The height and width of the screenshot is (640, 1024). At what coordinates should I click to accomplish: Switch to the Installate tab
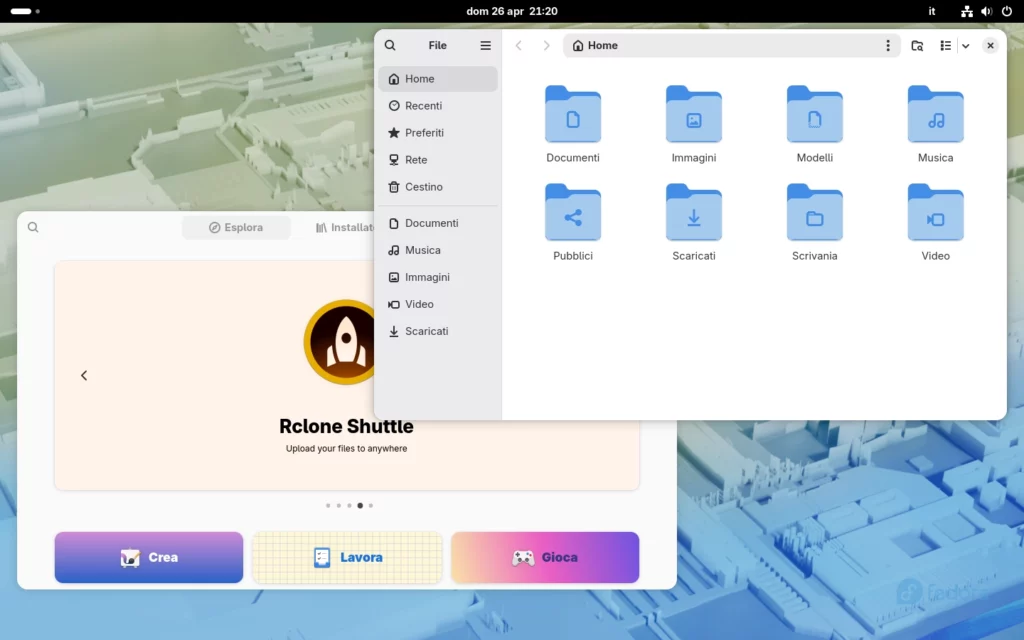tap(345, 227)
